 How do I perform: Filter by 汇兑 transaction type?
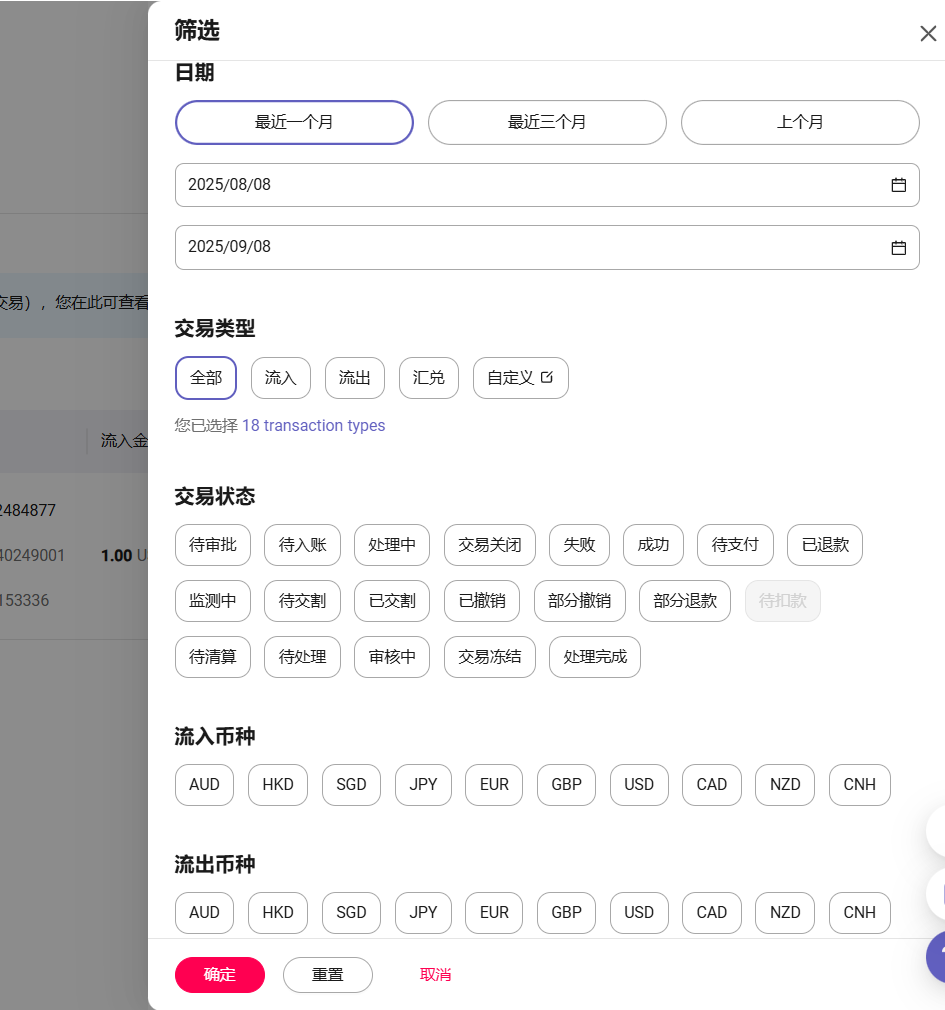click(429, 378)
